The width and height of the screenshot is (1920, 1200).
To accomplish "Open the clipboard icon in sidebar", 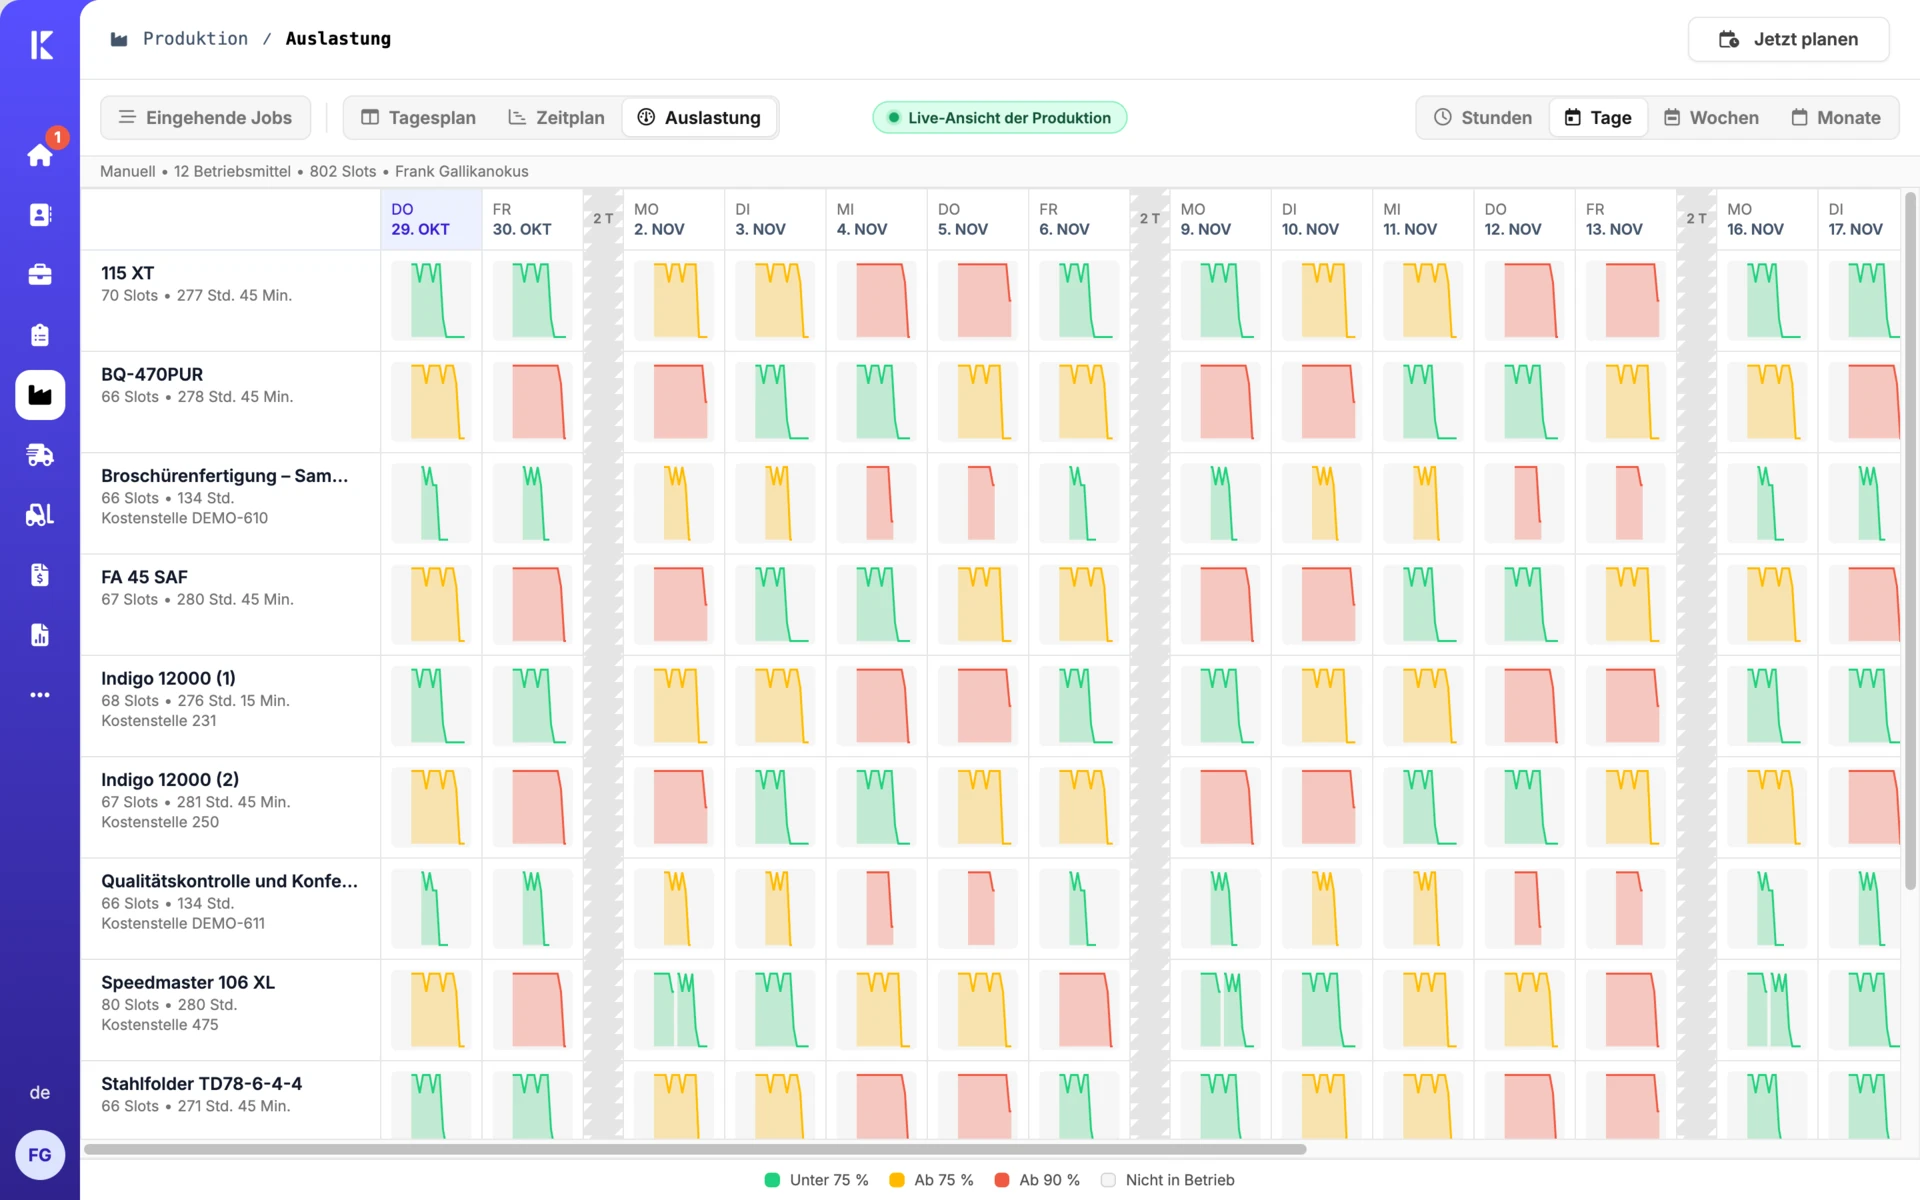I will pyautogui.click(x=40, y=335).
